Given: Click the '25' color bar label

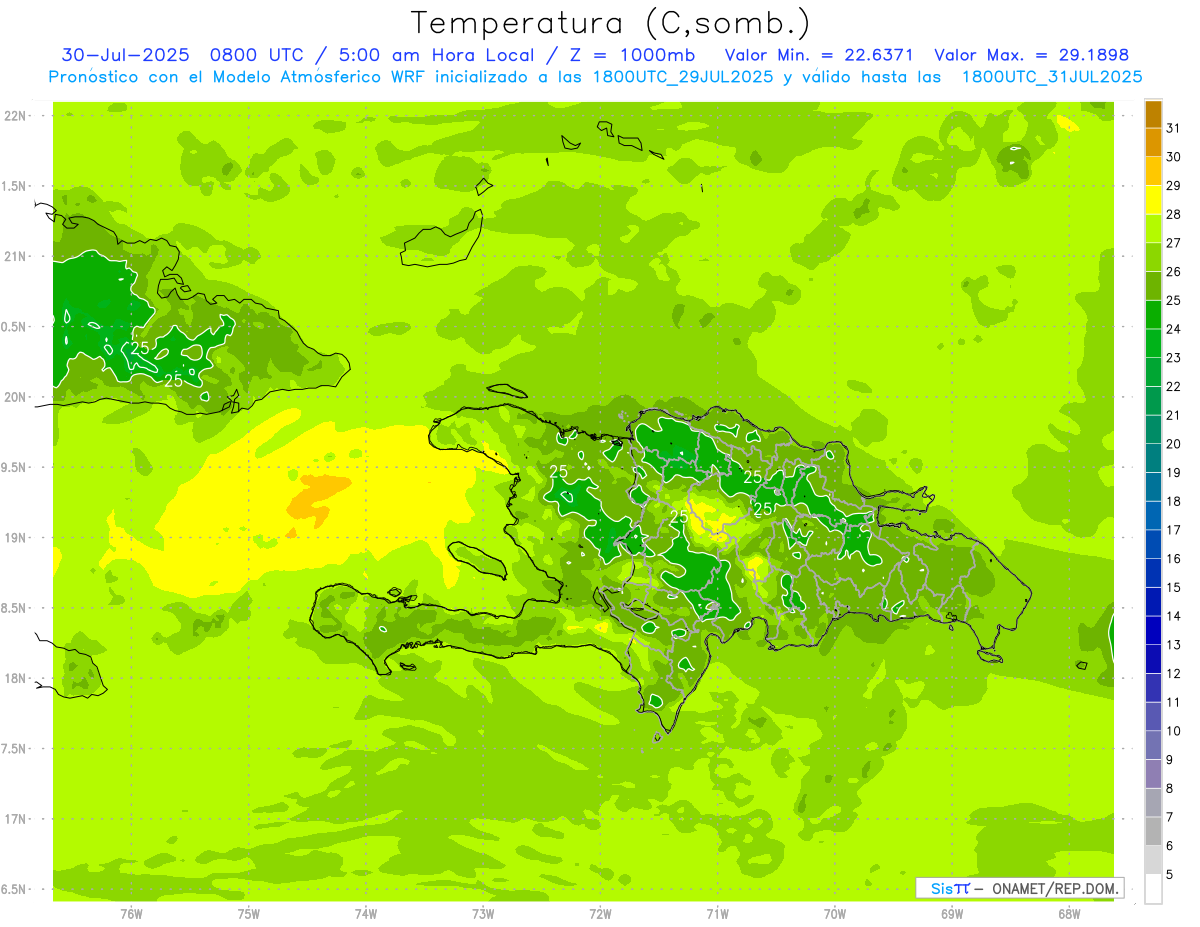Looking at the screenshot, I should pos(1174,300).
